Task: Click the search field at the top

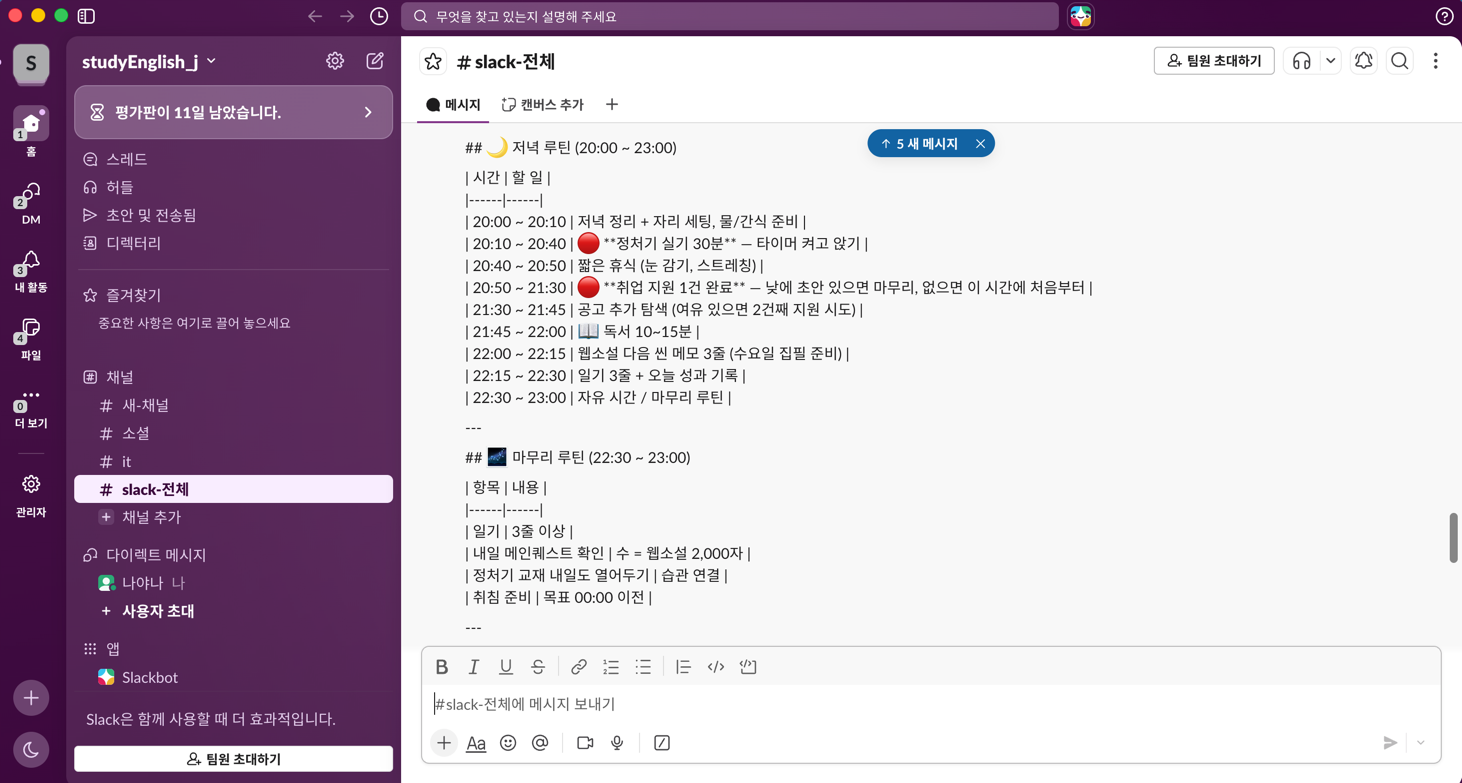Action: pyautogui.click(x=730, y=16)
